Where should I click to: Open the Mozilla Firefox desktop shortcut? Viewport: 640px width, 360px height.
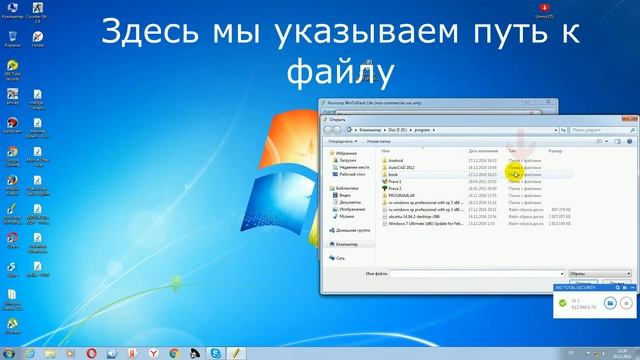pyautogui.click(x=13, y=186)
